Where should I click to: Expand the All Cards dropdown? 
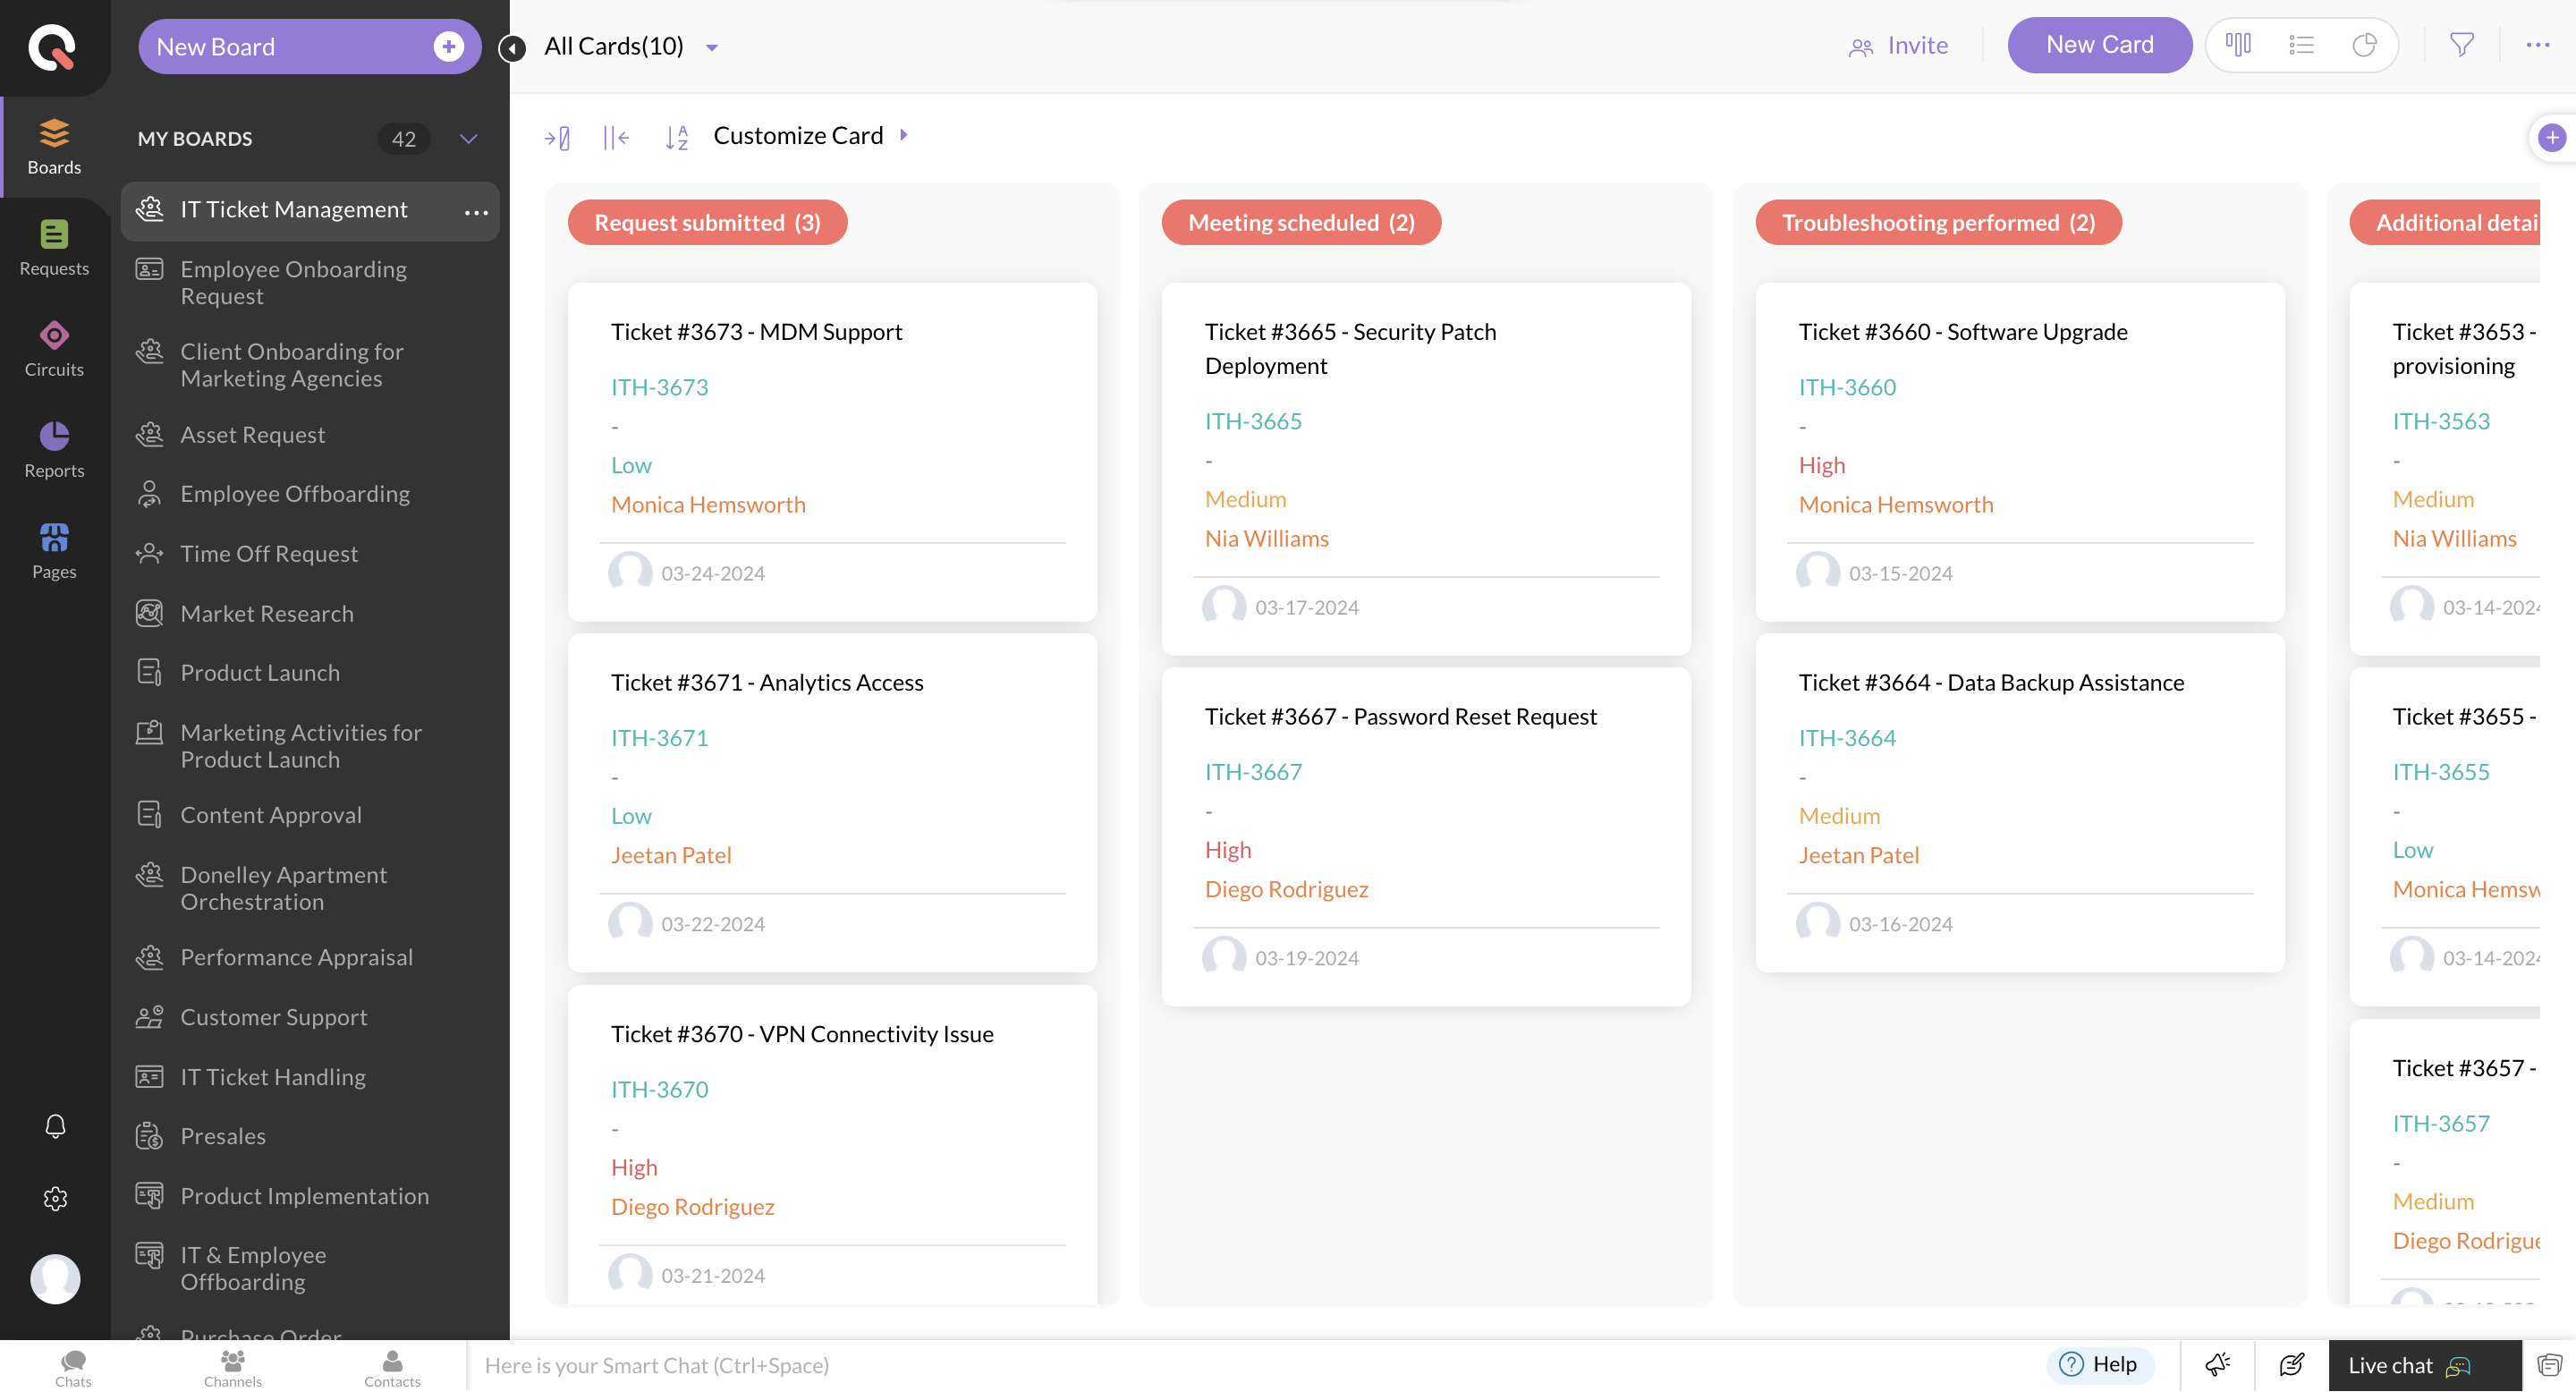coord(712,46)
